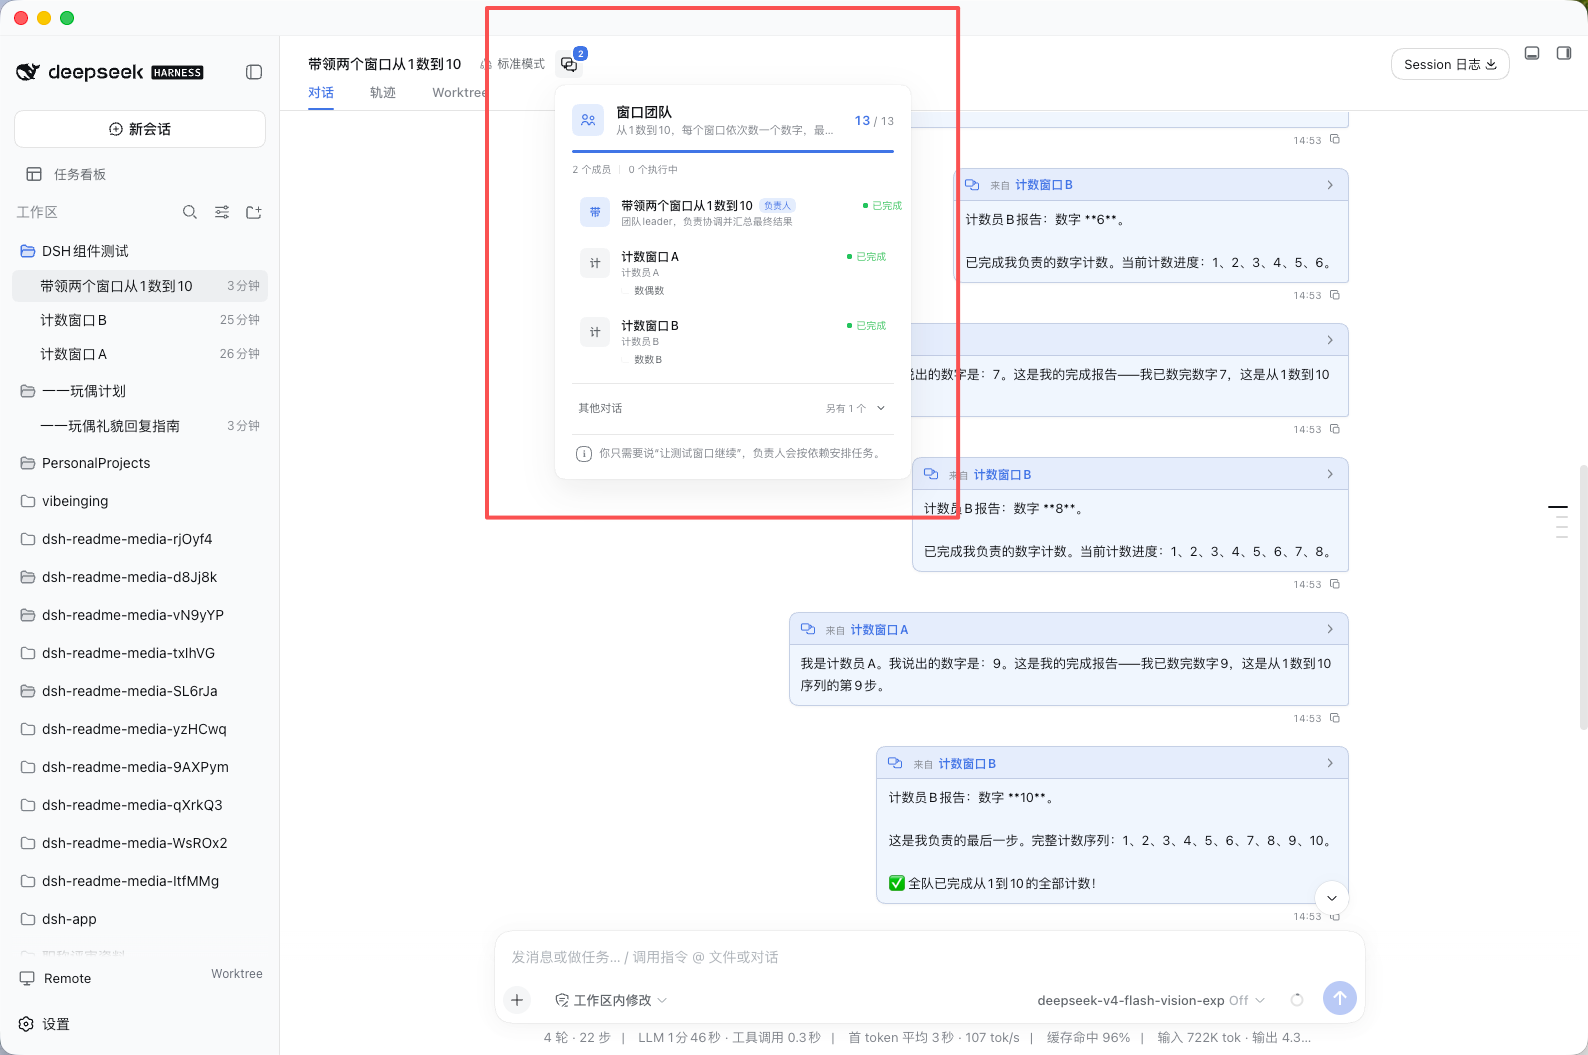Click the 数偶数 subtask under 计数窗口 A
The height and width of the screenshot is (1055, 1588).
coord(649,291)
